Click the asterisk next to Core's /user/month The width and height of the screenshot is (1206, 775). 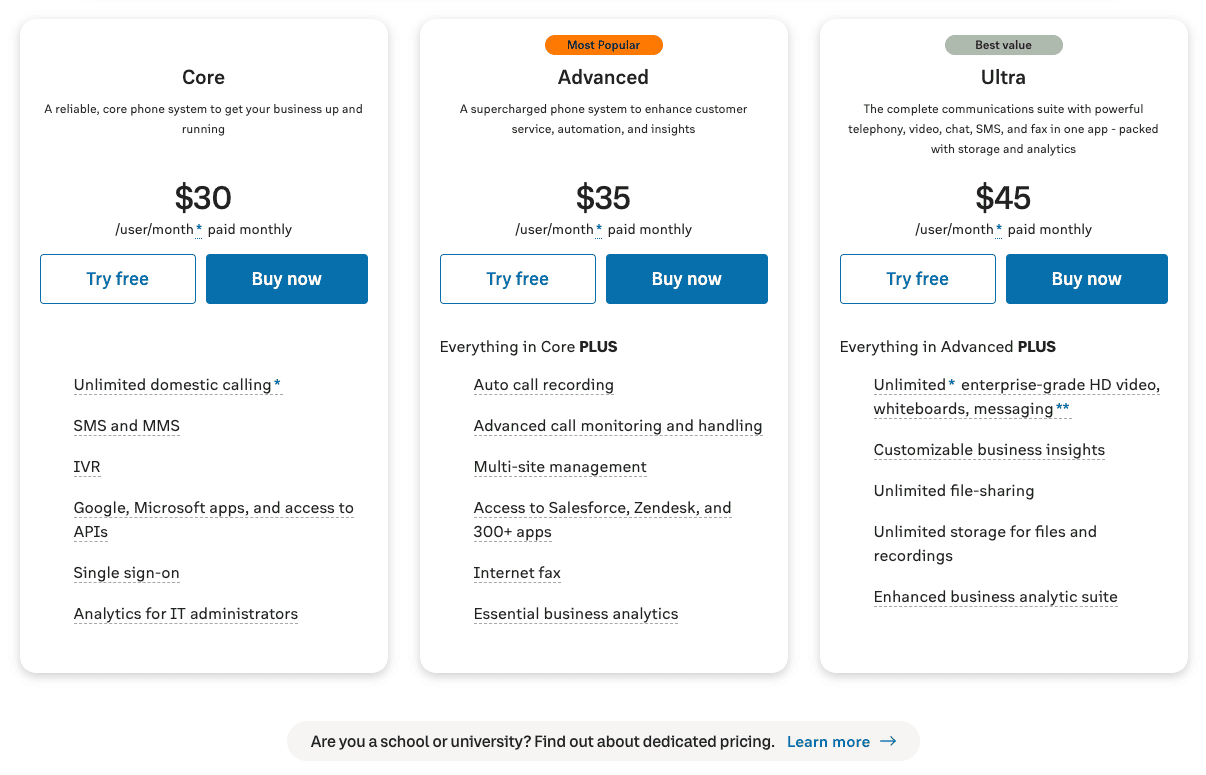[199, 229]
